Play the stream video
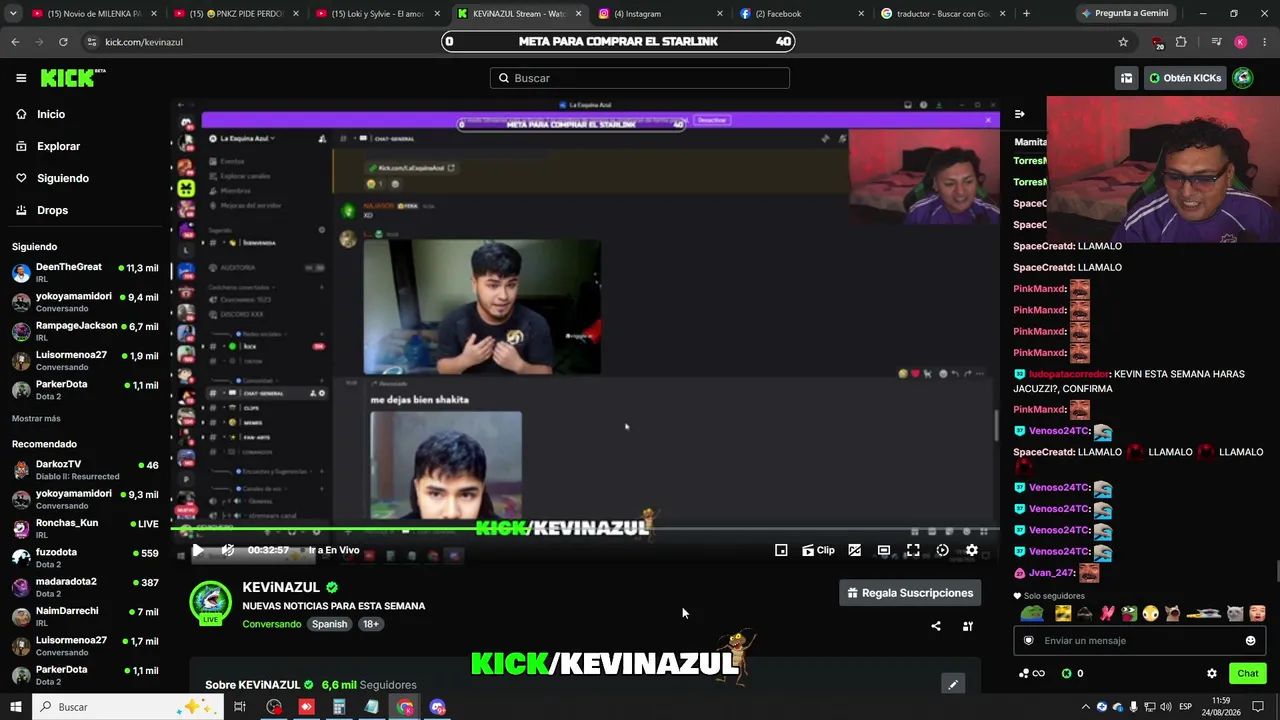1280x720 pixels. tap(198, 550)
